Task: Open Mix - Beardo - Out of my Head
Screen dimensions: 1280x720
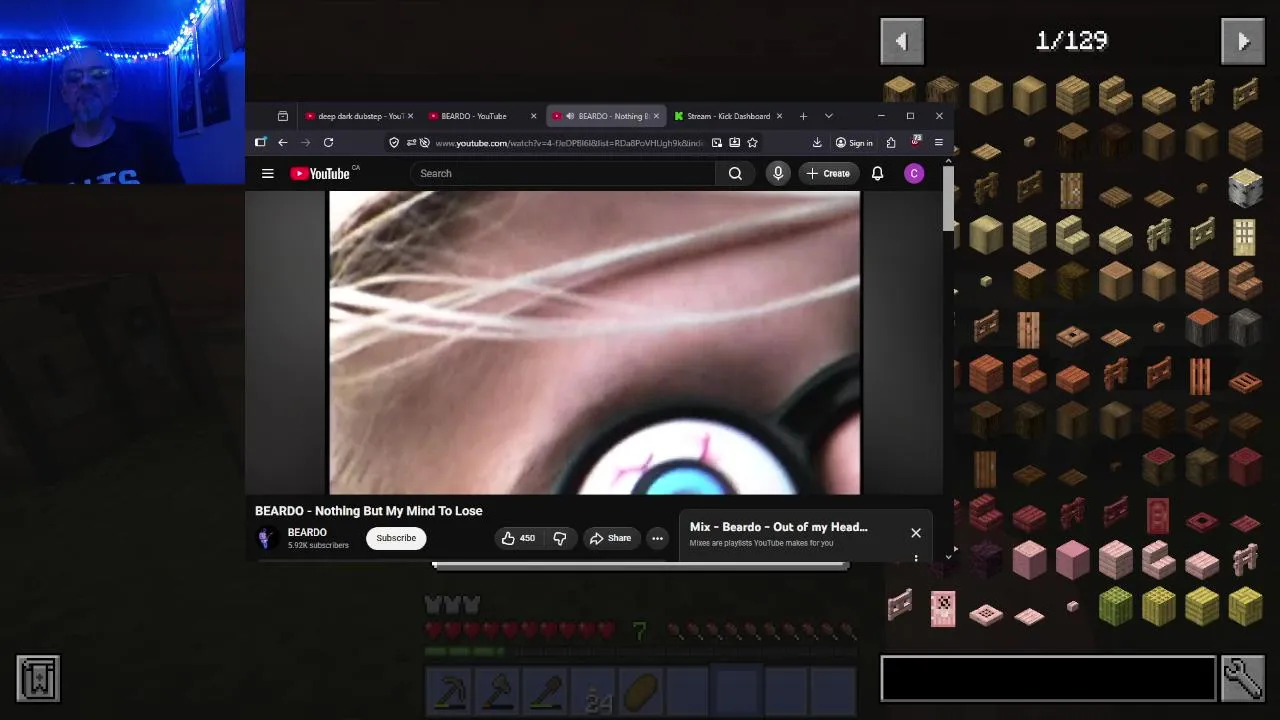Action: tap(778, 527)
